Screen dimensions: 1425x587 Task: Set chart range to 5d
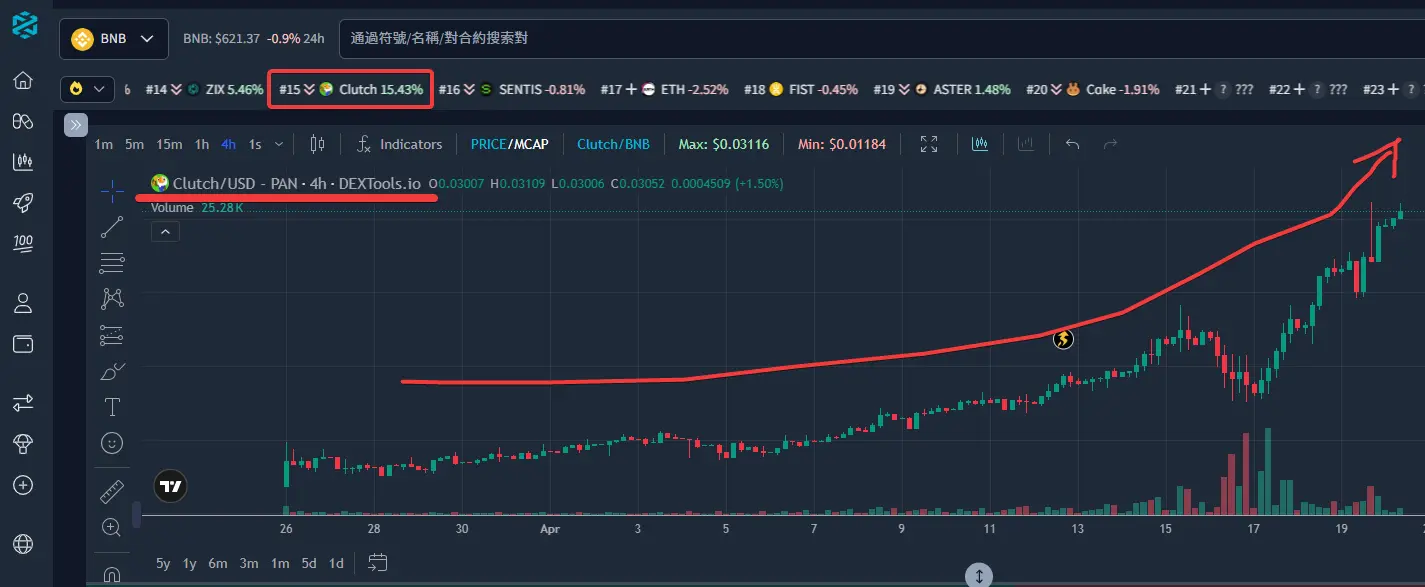[309, 563]
